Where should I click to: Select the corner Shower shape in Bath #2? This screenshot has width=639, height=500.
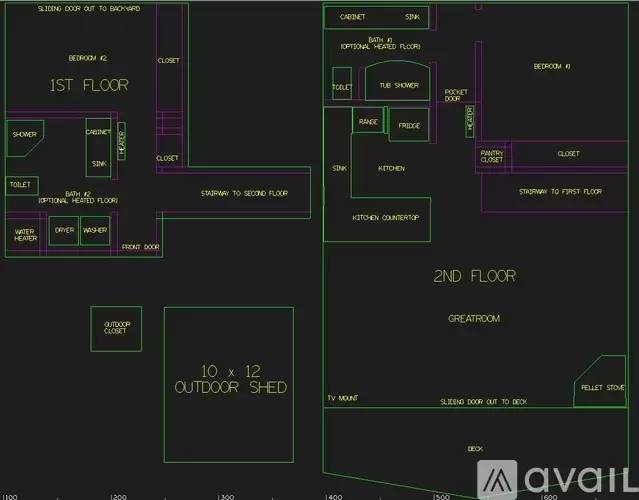click(x=24, y=138)
